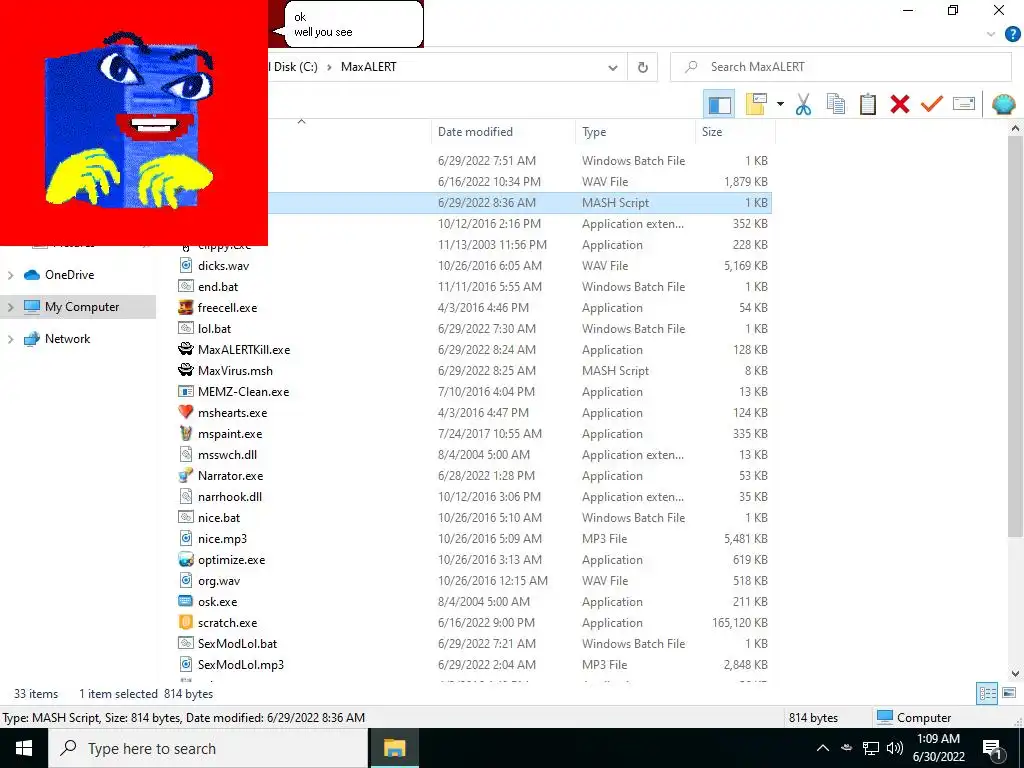This screenshot has width=1024, height=768.
Task: Select OneDrive in the navigation pane
Action: pos(69,275)
